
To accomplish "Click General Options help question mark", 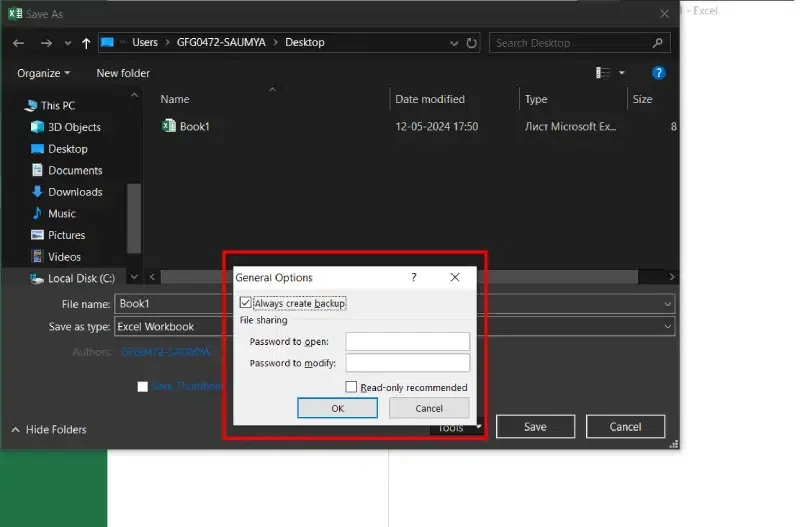I will point(414,277).
